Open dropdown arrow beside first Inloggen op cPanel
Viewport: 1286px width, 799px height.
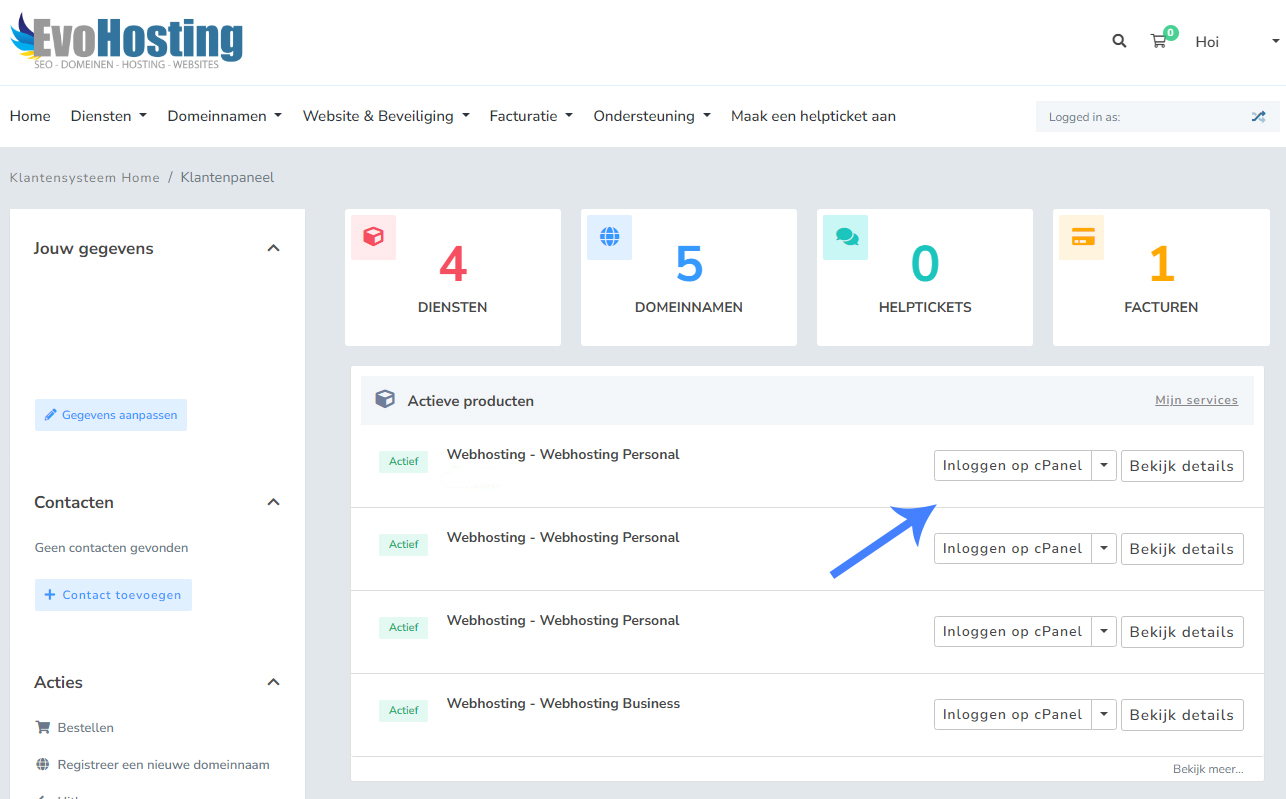pos(1103,465)
